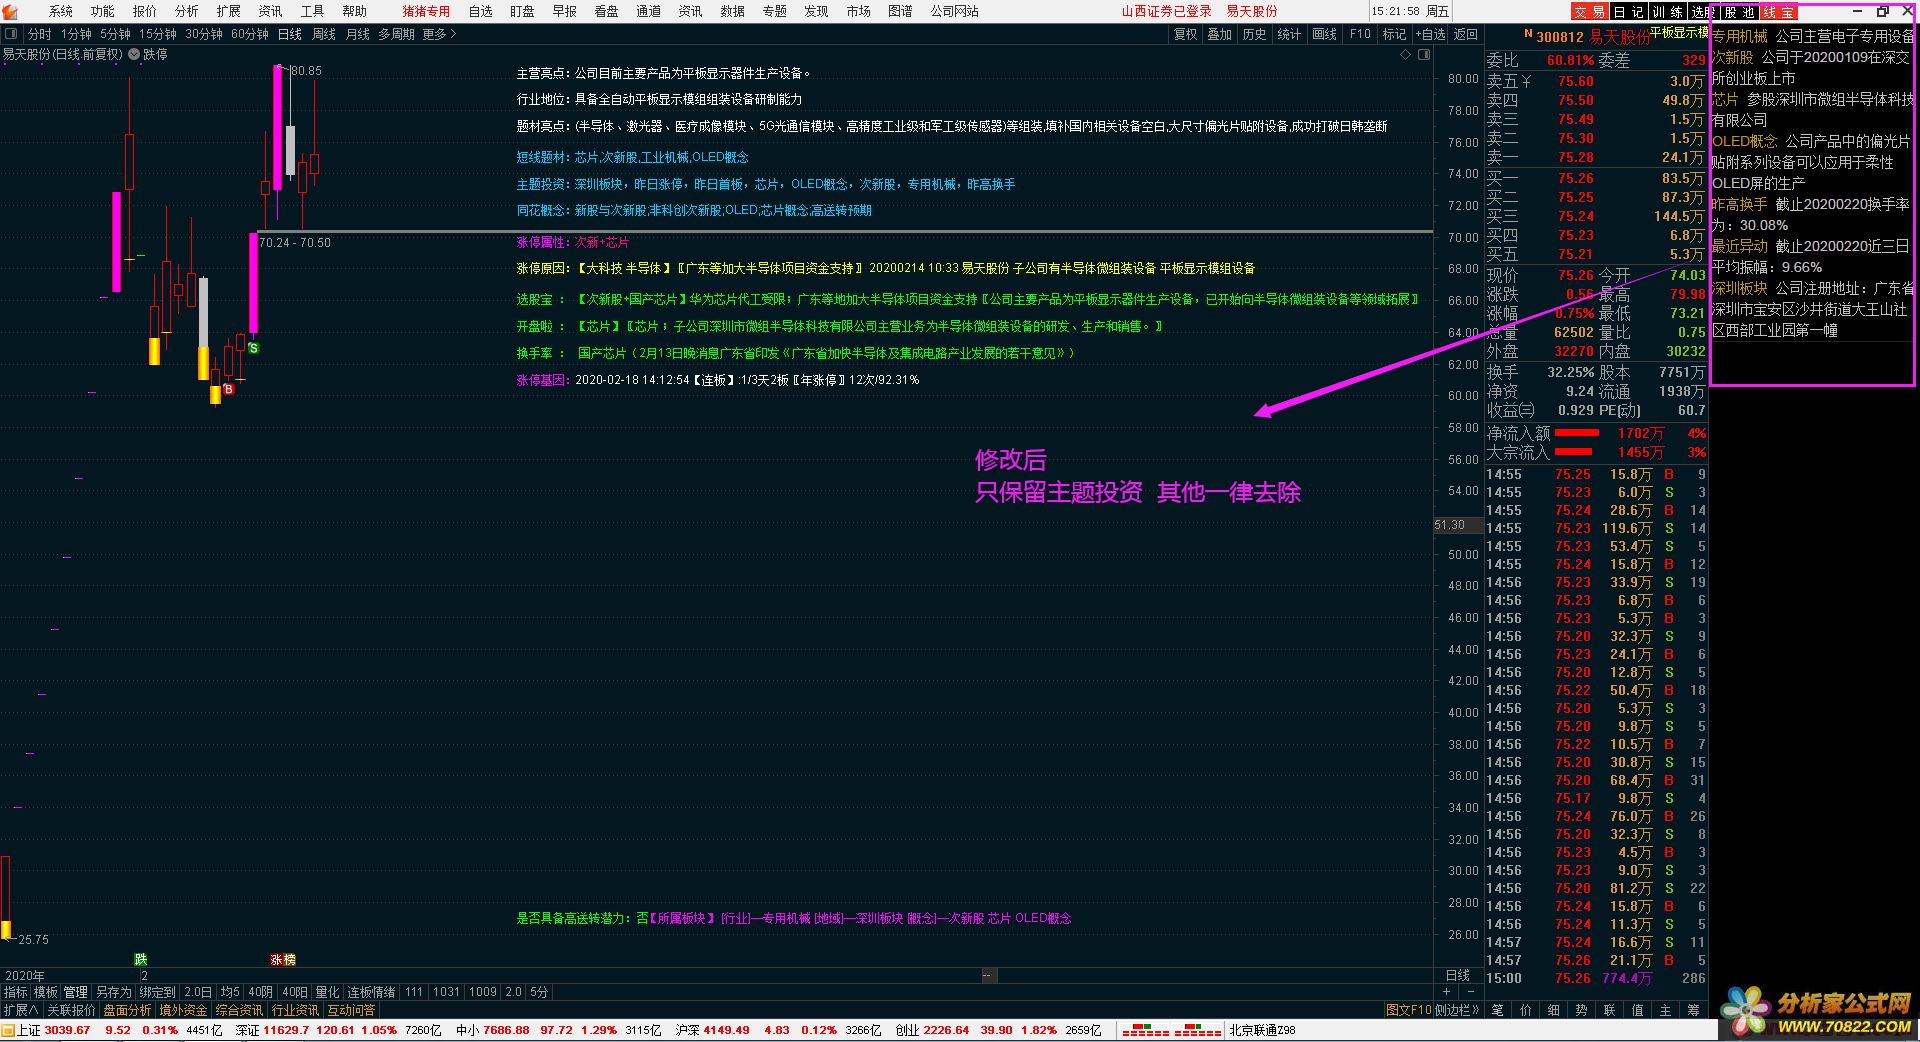This screenshot has height=1042, width=1920.
Task: Click the 统计 toolbar button
Action: tap(1290, 34)
